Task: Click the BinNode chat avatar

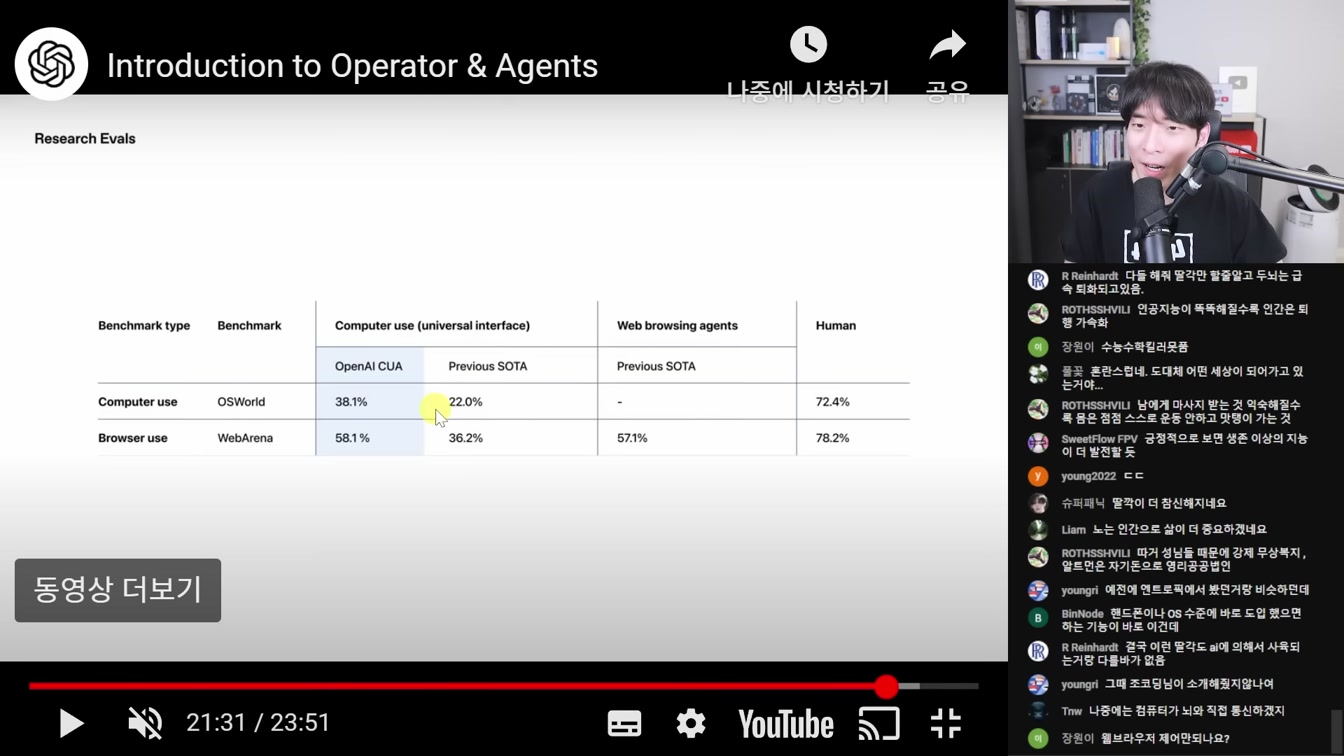Action: pos(1038,617)
